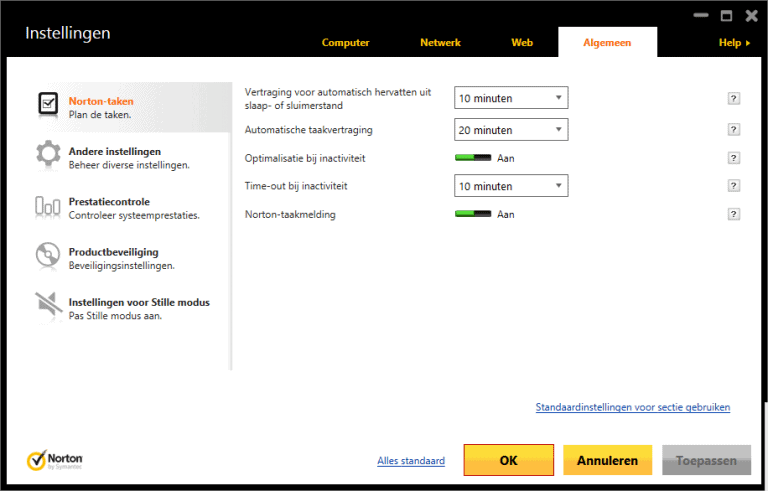Click Standaardinstellingen voor sectie gebruiken link
This screenshot has height=491, width=768.
tap(633, 407)
